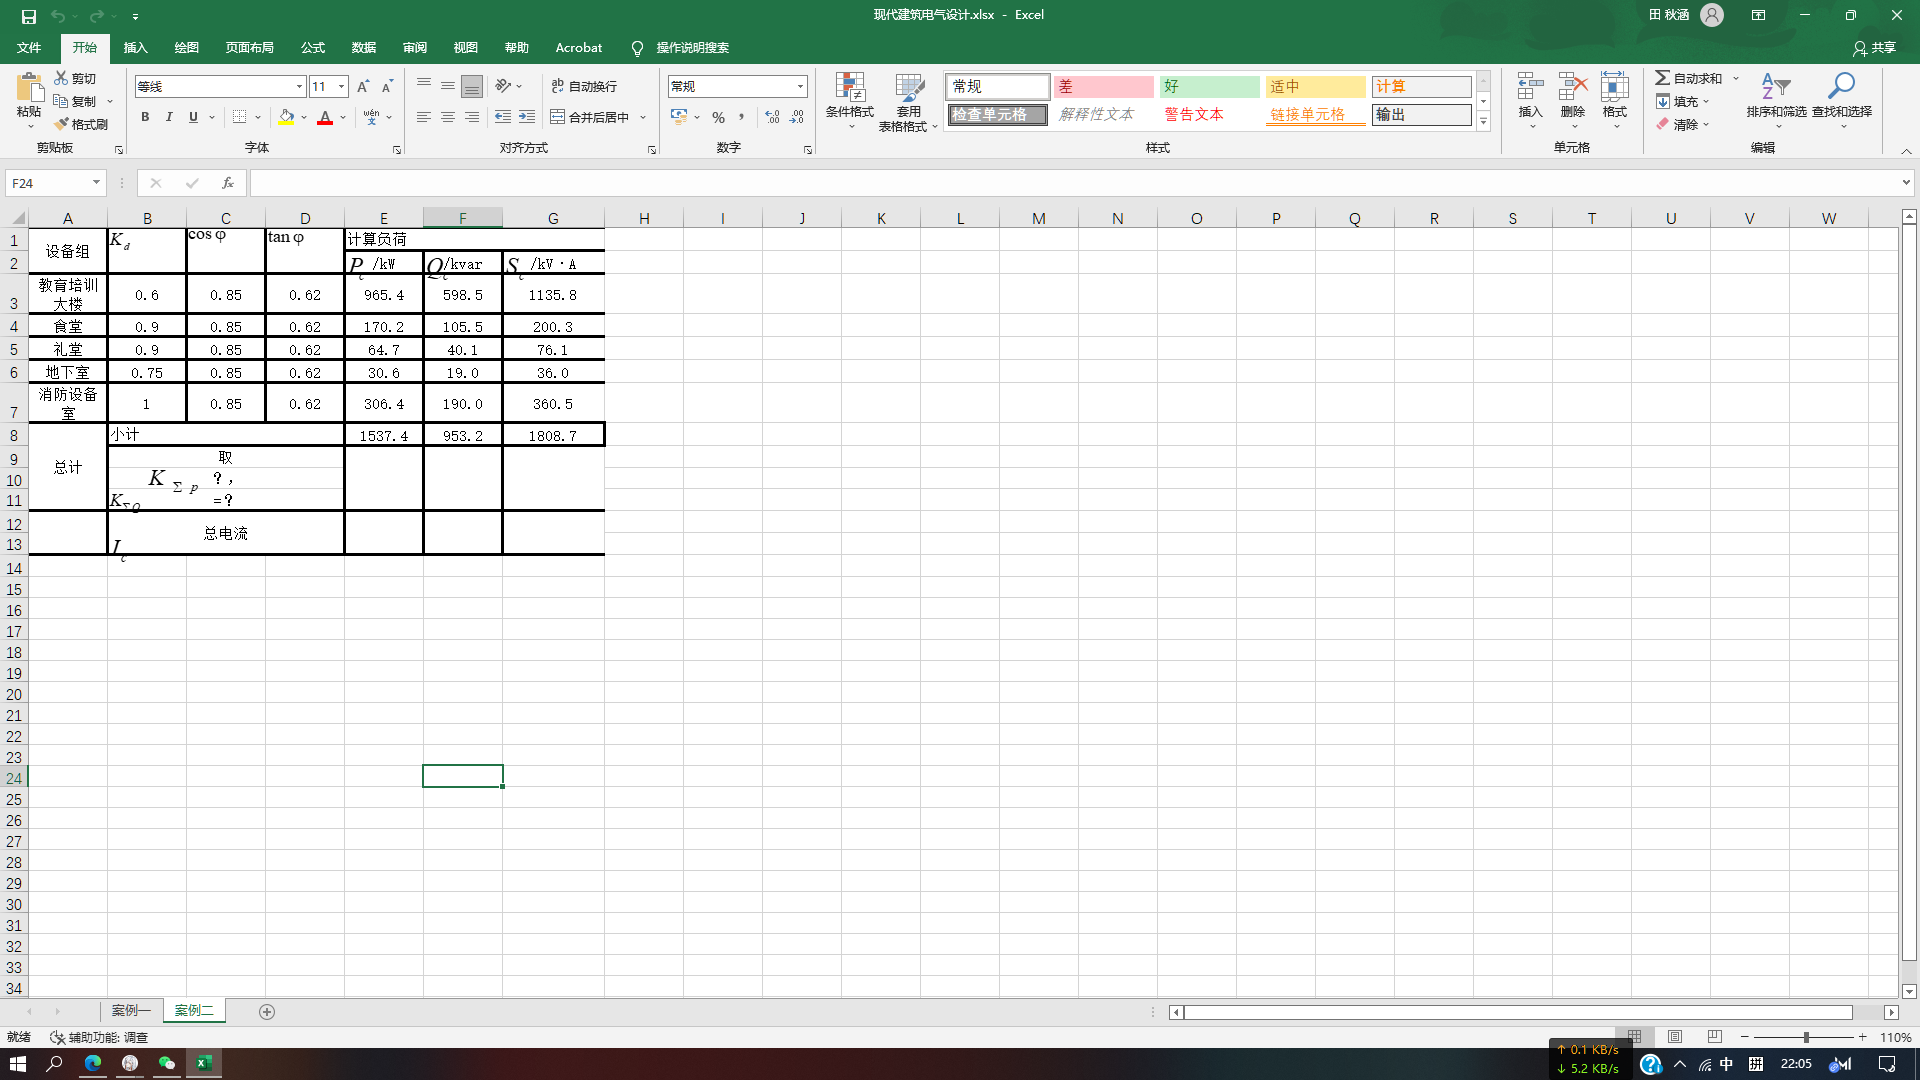Align text right in cell
Viewport: 1920px width, 1080px height.
pyautogui.click(x=472, y=117)
